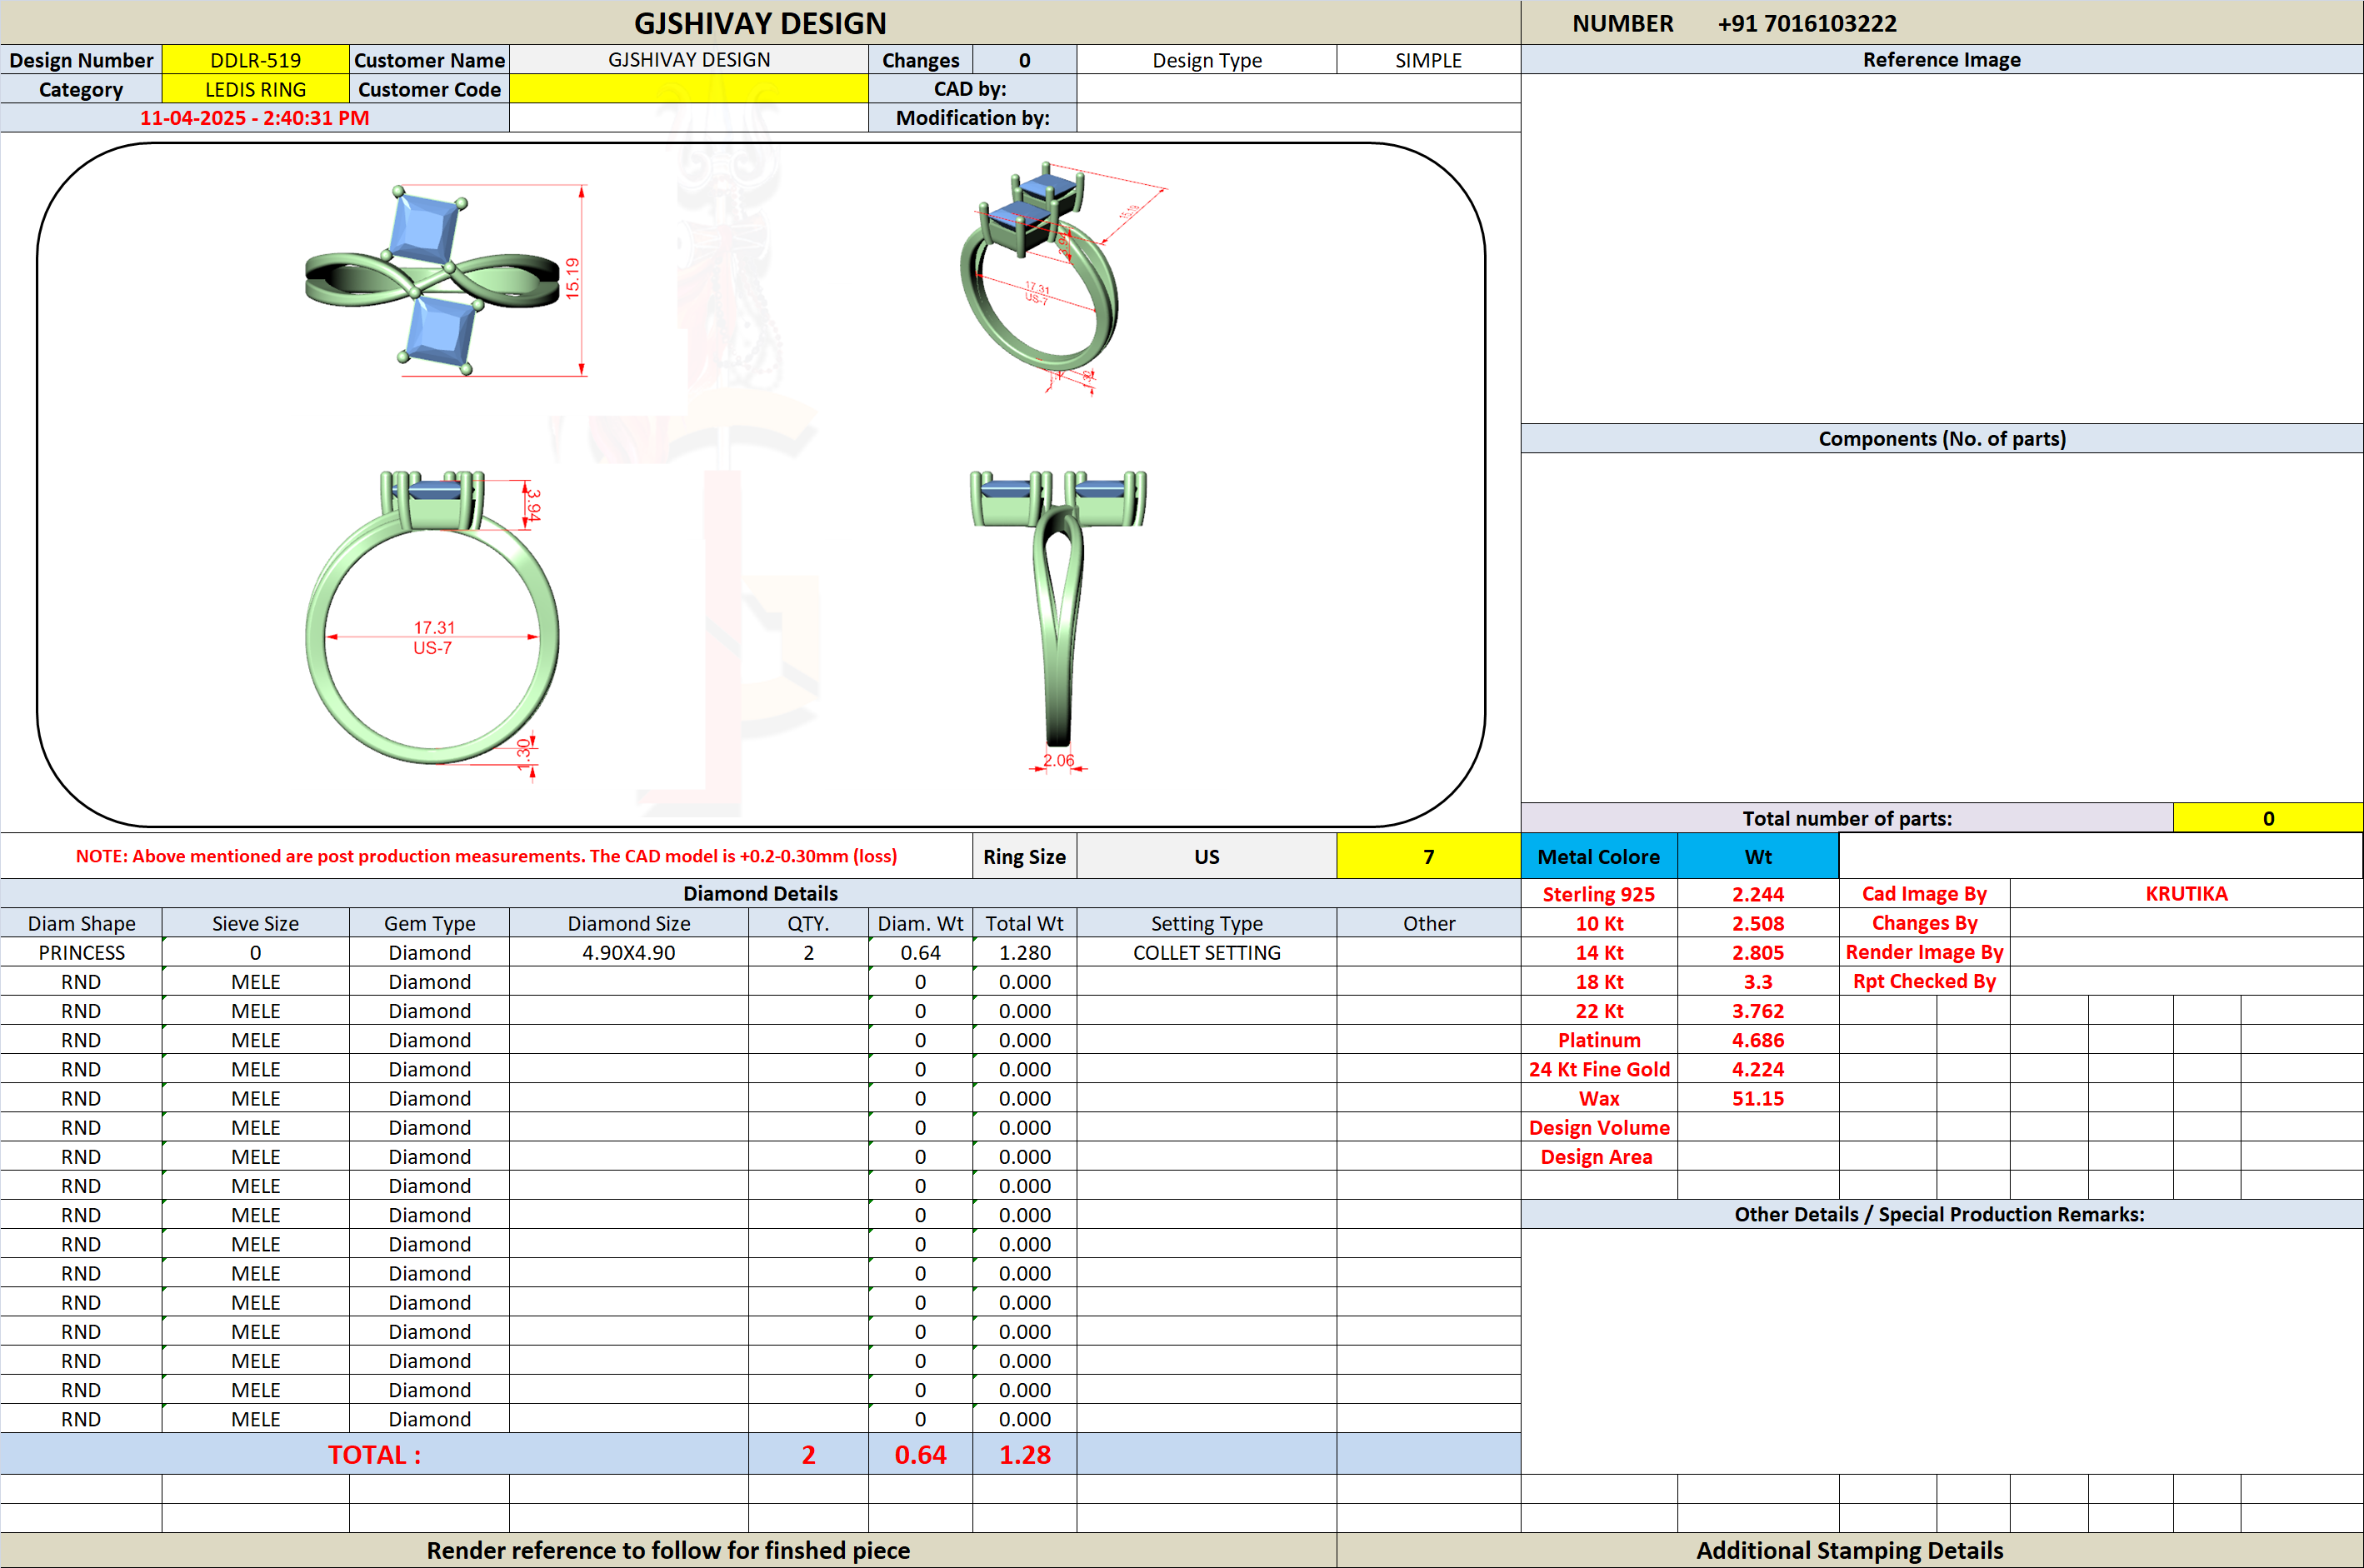This screenshot has height=1568, width=2364.
Task: Select the Render Image By label cell
Action: click(x=1924, y=952)
